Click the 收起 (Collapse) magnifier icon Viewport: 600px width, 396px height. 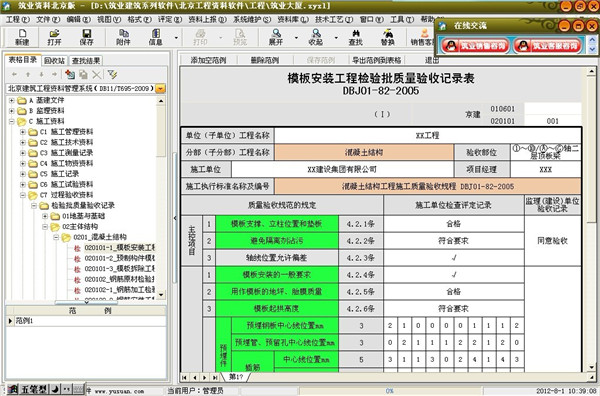click(x=316, y=37)
